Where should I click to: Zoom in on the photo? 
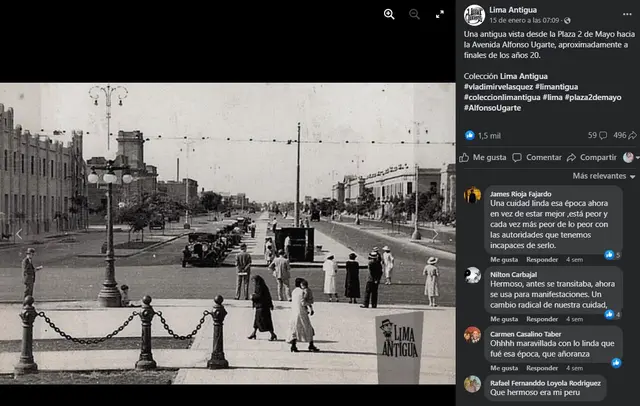[x=389, y=14]
